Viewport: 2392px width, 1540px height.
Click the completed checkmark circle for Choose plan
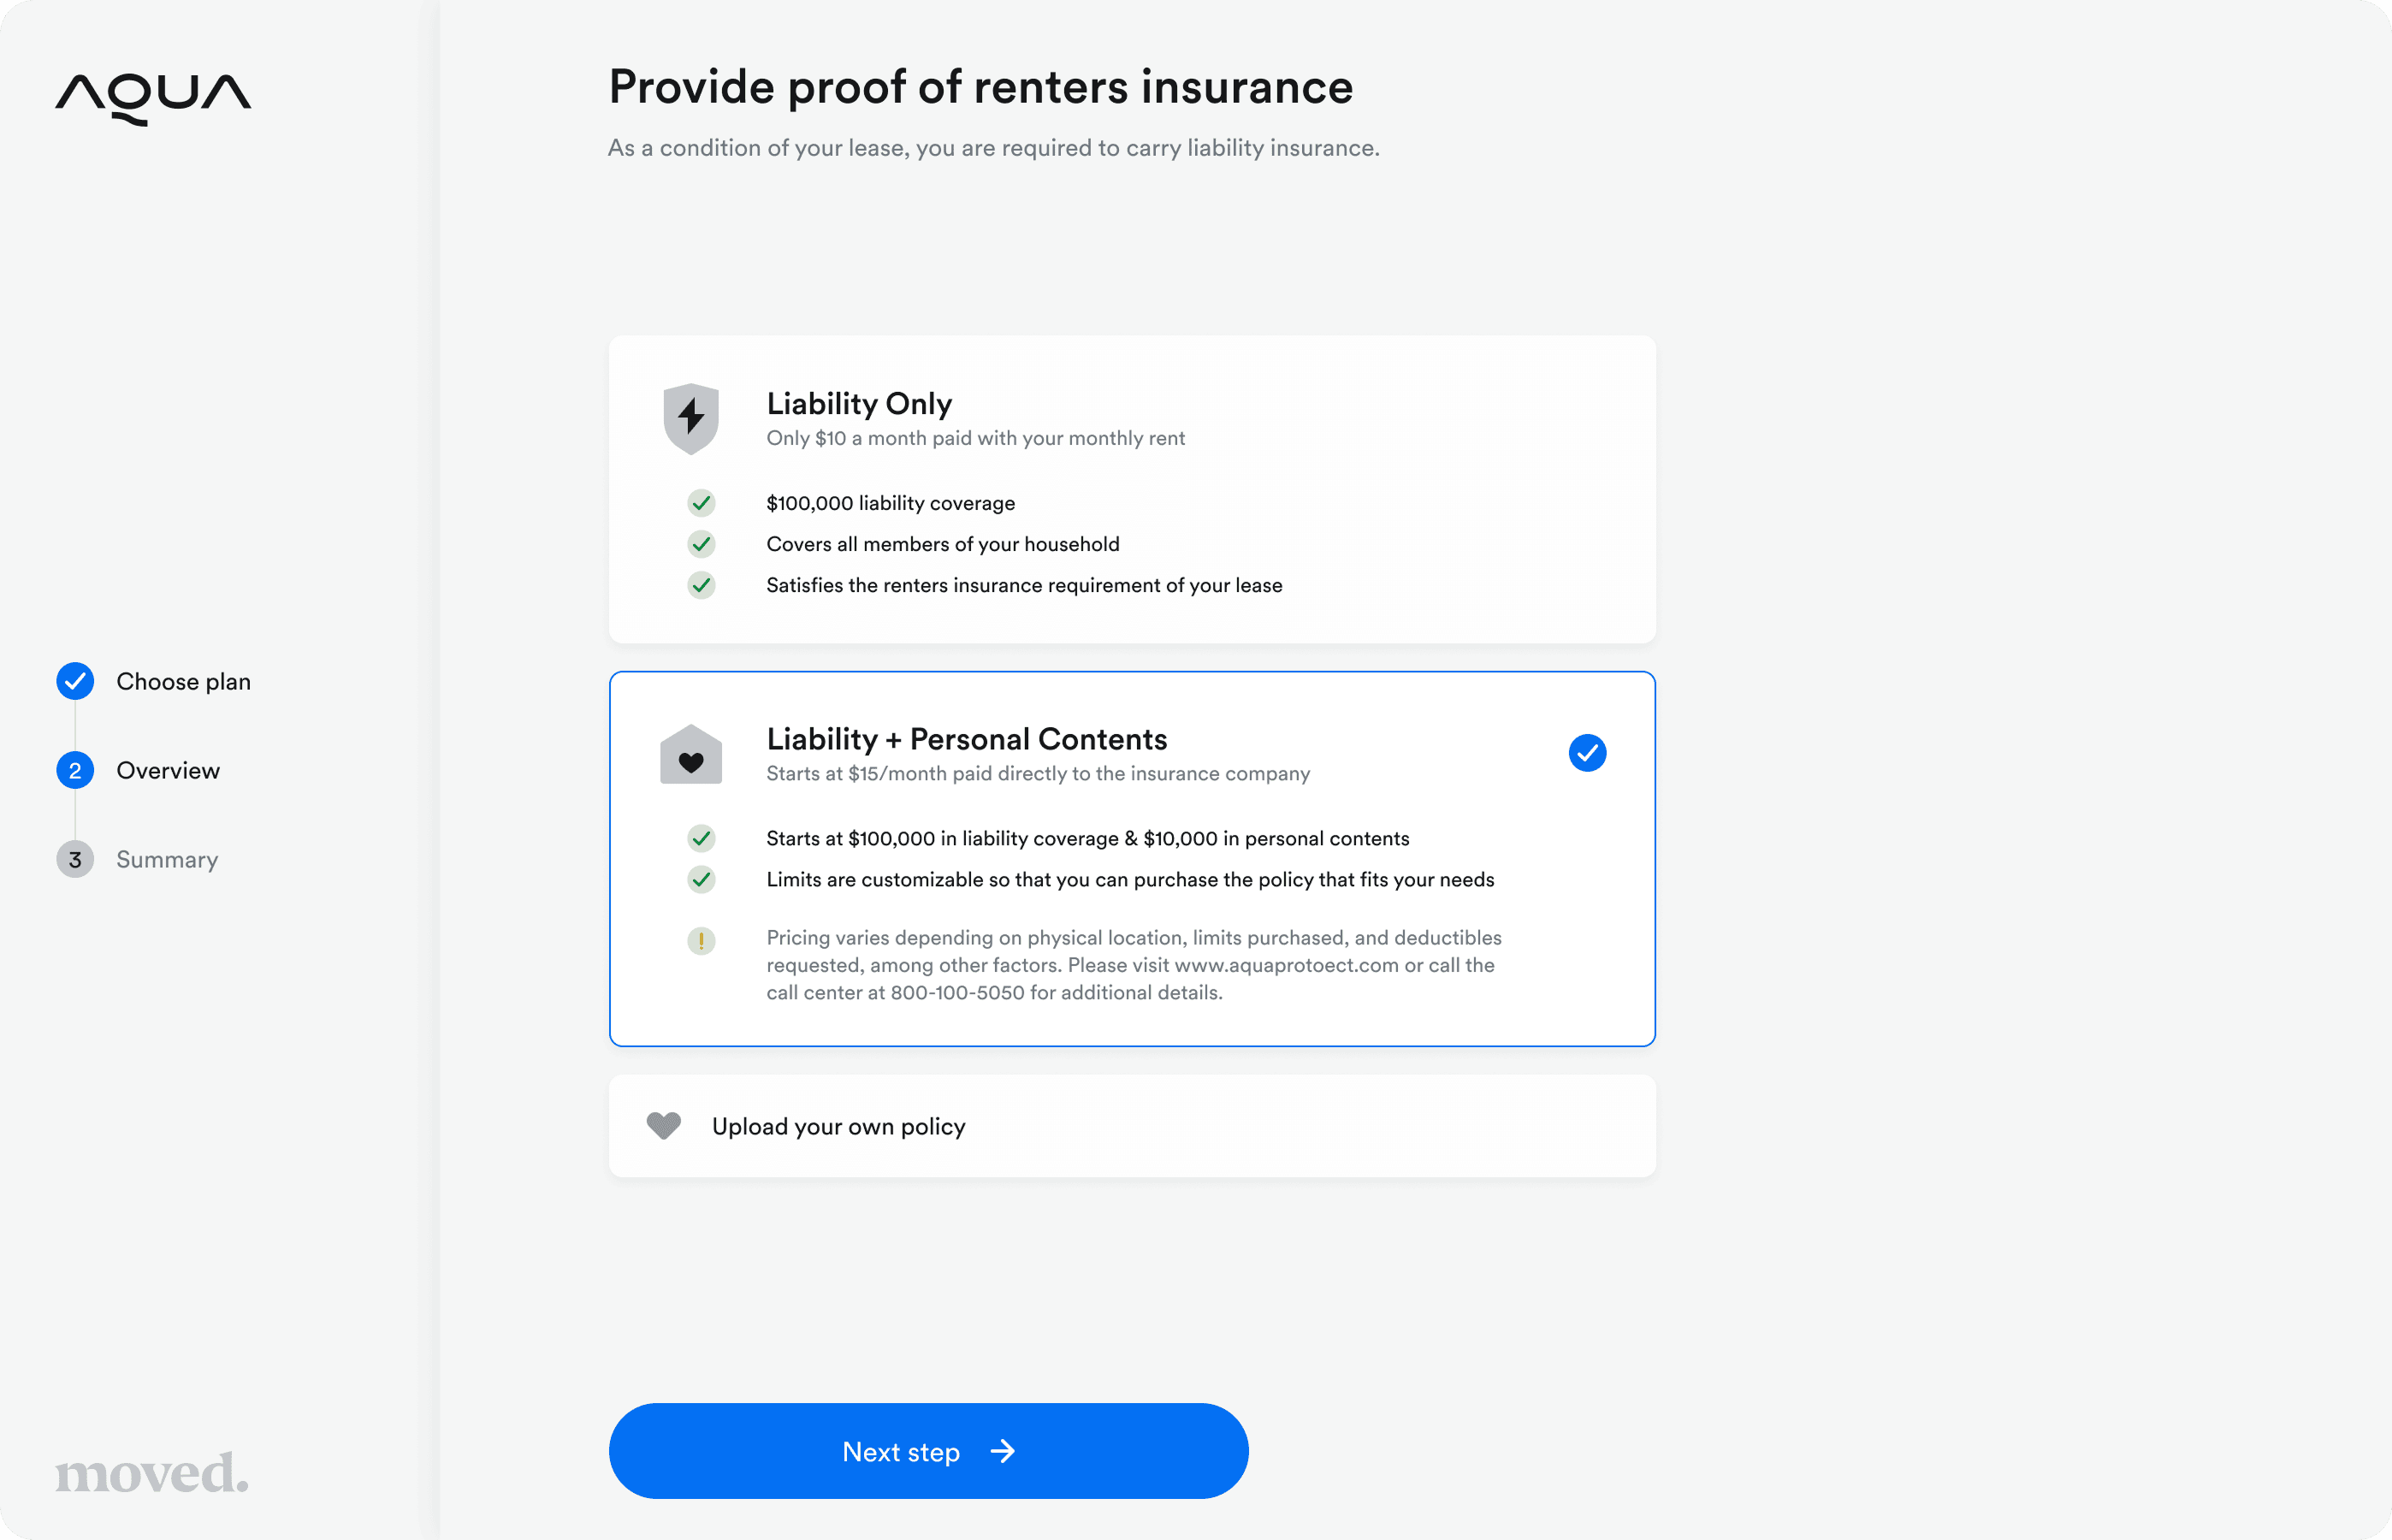coord(75,681)
